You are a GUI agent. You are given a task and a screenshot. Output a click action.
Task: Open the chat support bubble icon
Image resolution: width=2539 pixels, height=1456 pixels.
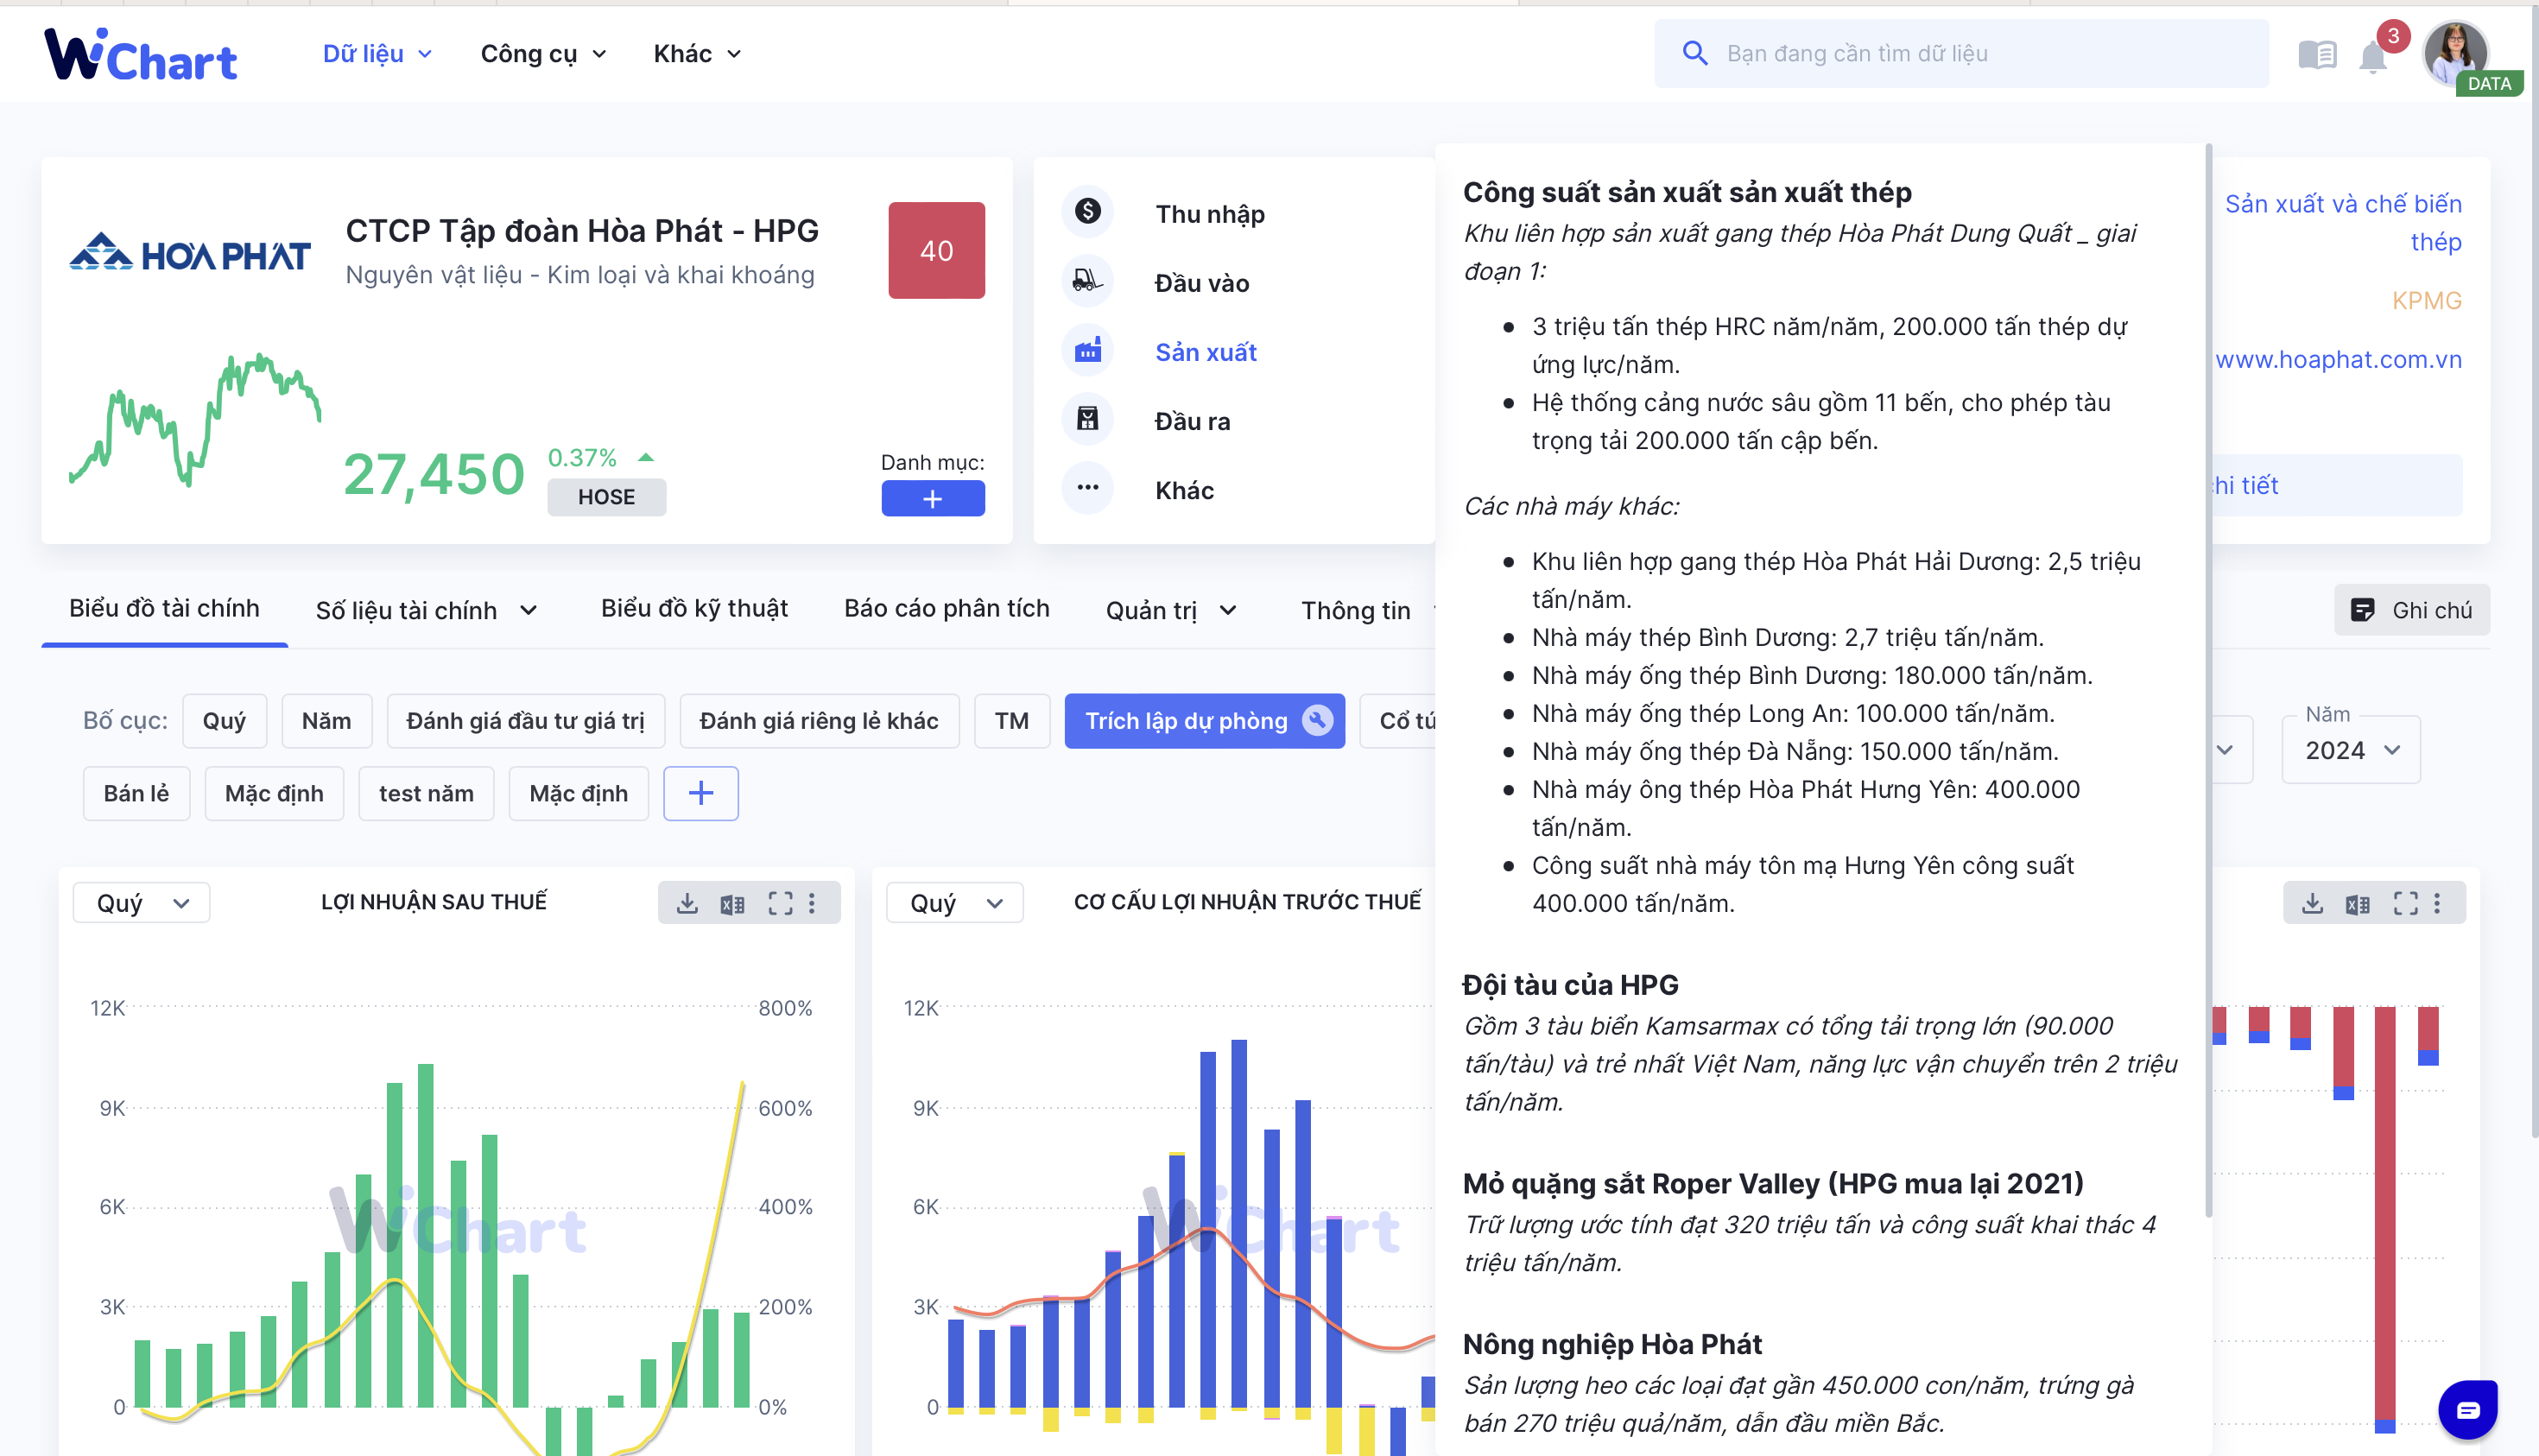[2467, 1410]
